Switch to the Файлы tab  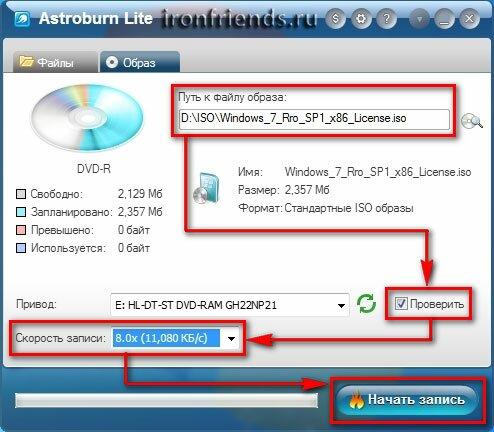(x=55, y=62)
